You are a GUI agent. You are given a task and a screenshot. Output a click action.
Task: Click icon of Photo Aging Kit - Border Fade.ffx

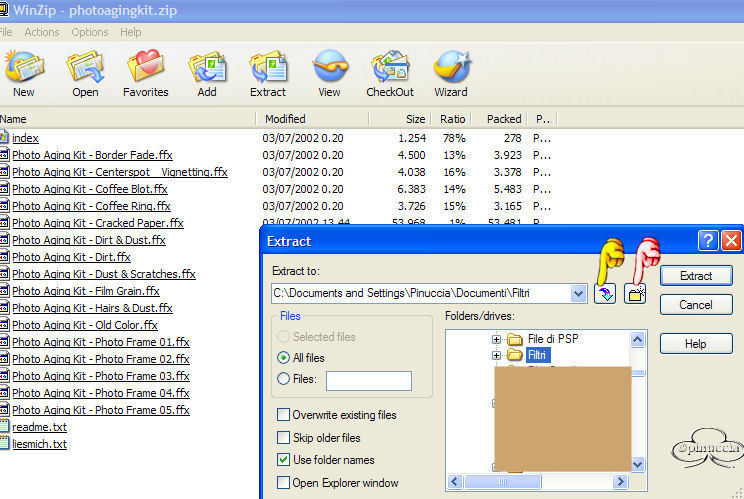click(x=4, y=155)
